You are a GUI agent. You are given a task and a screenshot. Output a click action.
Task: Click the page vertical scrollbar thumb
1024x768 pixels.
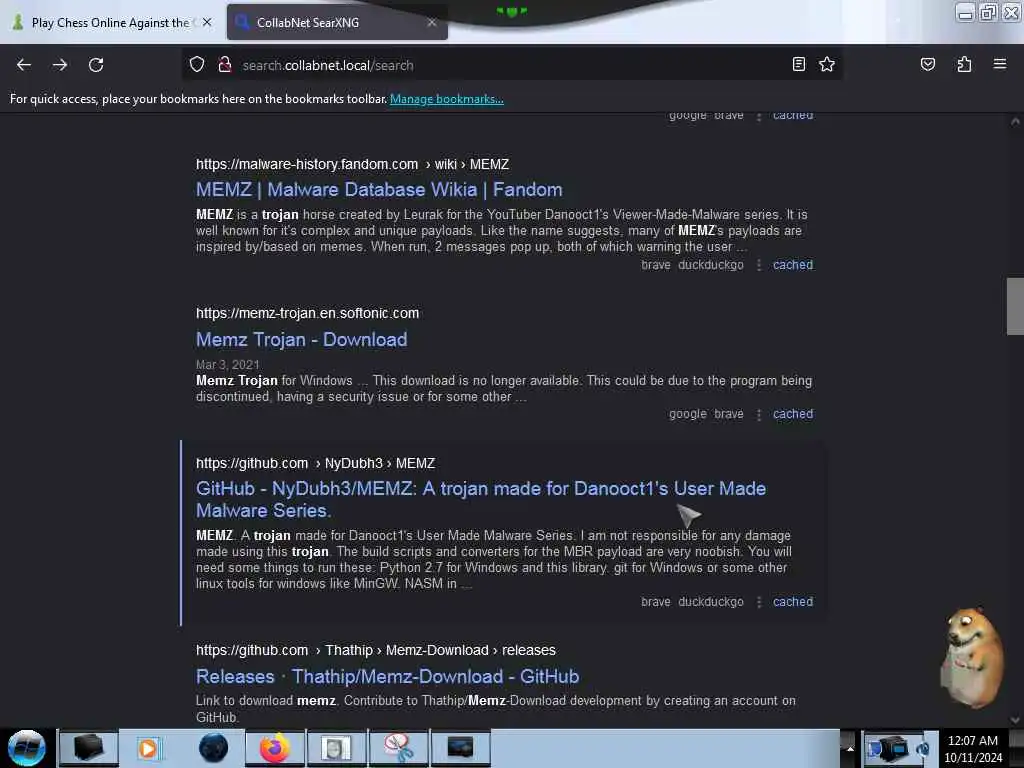[x=1015, y=306]
